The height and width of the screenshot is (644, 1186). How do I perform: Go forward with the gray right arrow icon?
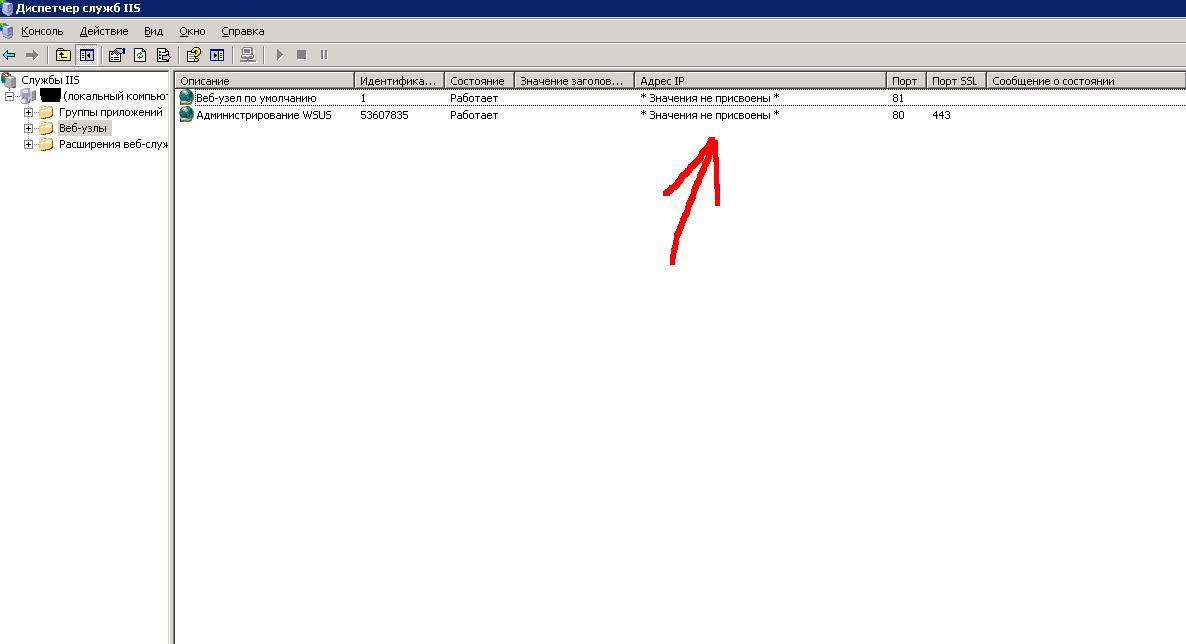32,54
